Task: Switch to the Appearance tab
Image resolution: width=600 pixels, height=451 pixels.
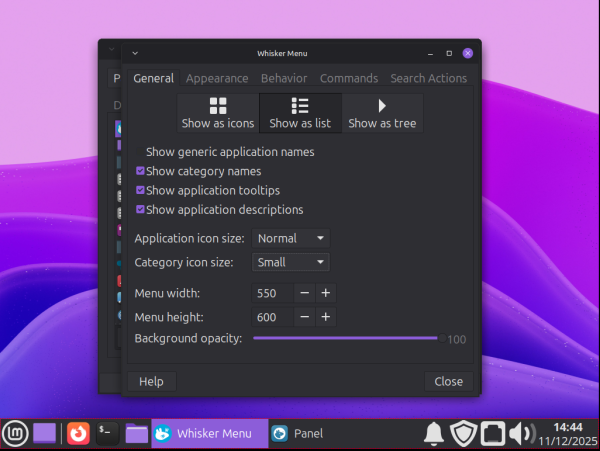Action: 217,78
